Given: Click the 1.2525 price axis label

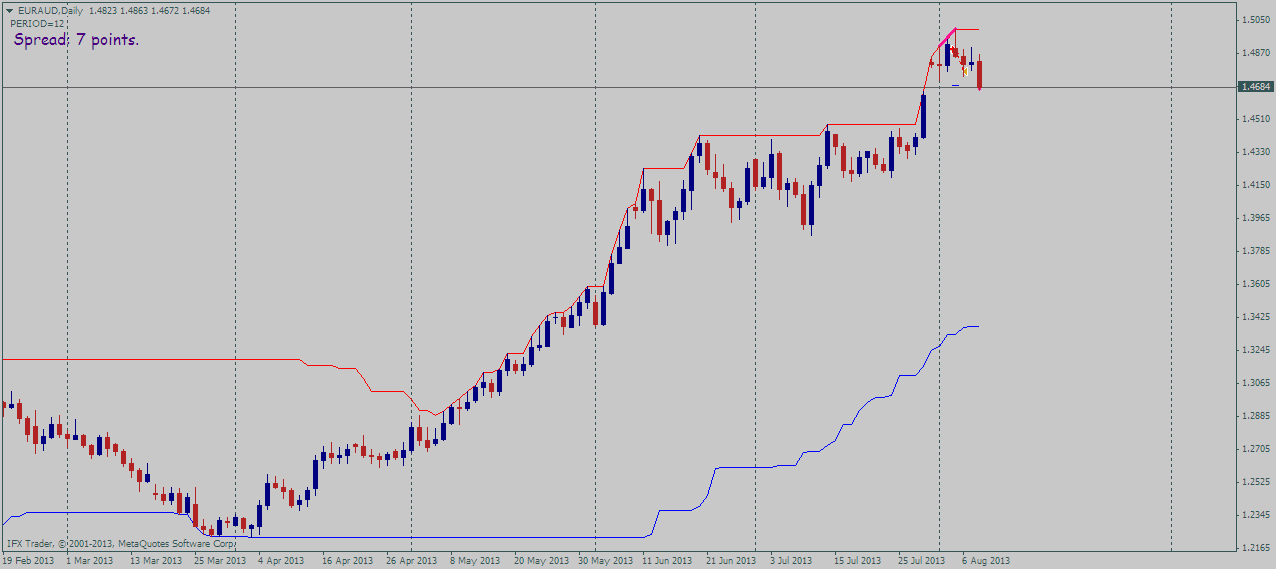Looking at the screenshot, I should click(1257, 482).
